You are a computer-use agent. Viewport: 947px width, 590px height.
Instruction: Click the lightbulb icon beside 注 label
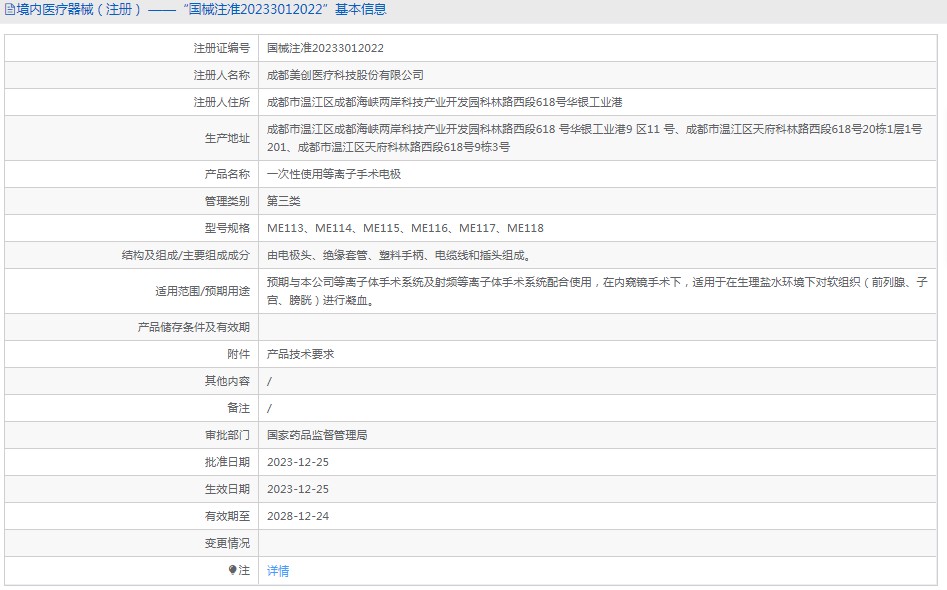point(233,570)
